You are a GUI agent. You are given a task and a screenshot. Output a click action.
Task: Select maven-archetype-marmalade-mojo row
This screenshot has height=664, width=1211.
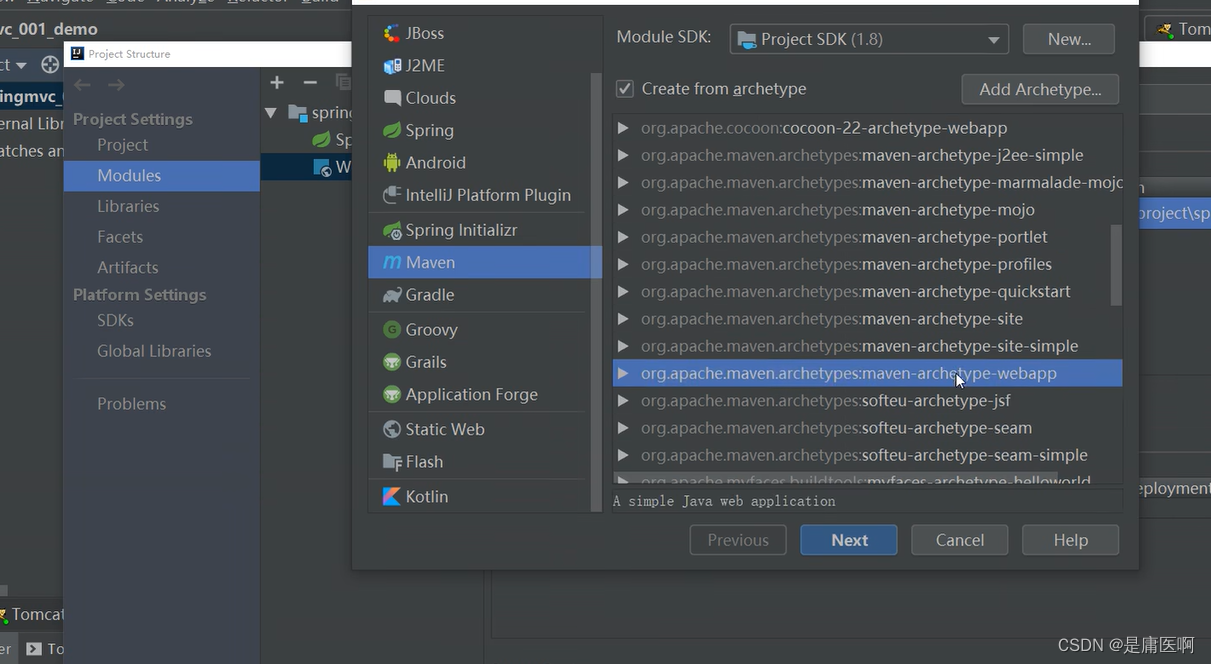tap(867, 182)
